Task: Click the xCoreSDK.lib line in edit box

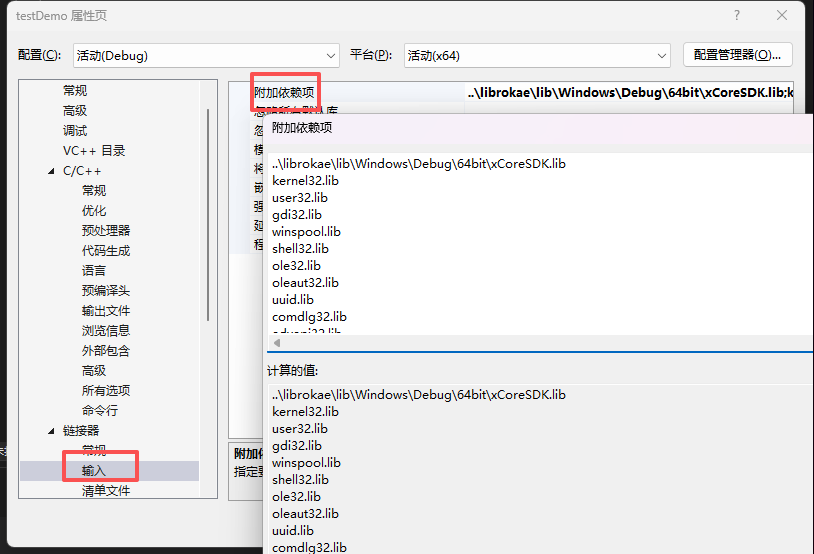Action: (x=419, y=163)
